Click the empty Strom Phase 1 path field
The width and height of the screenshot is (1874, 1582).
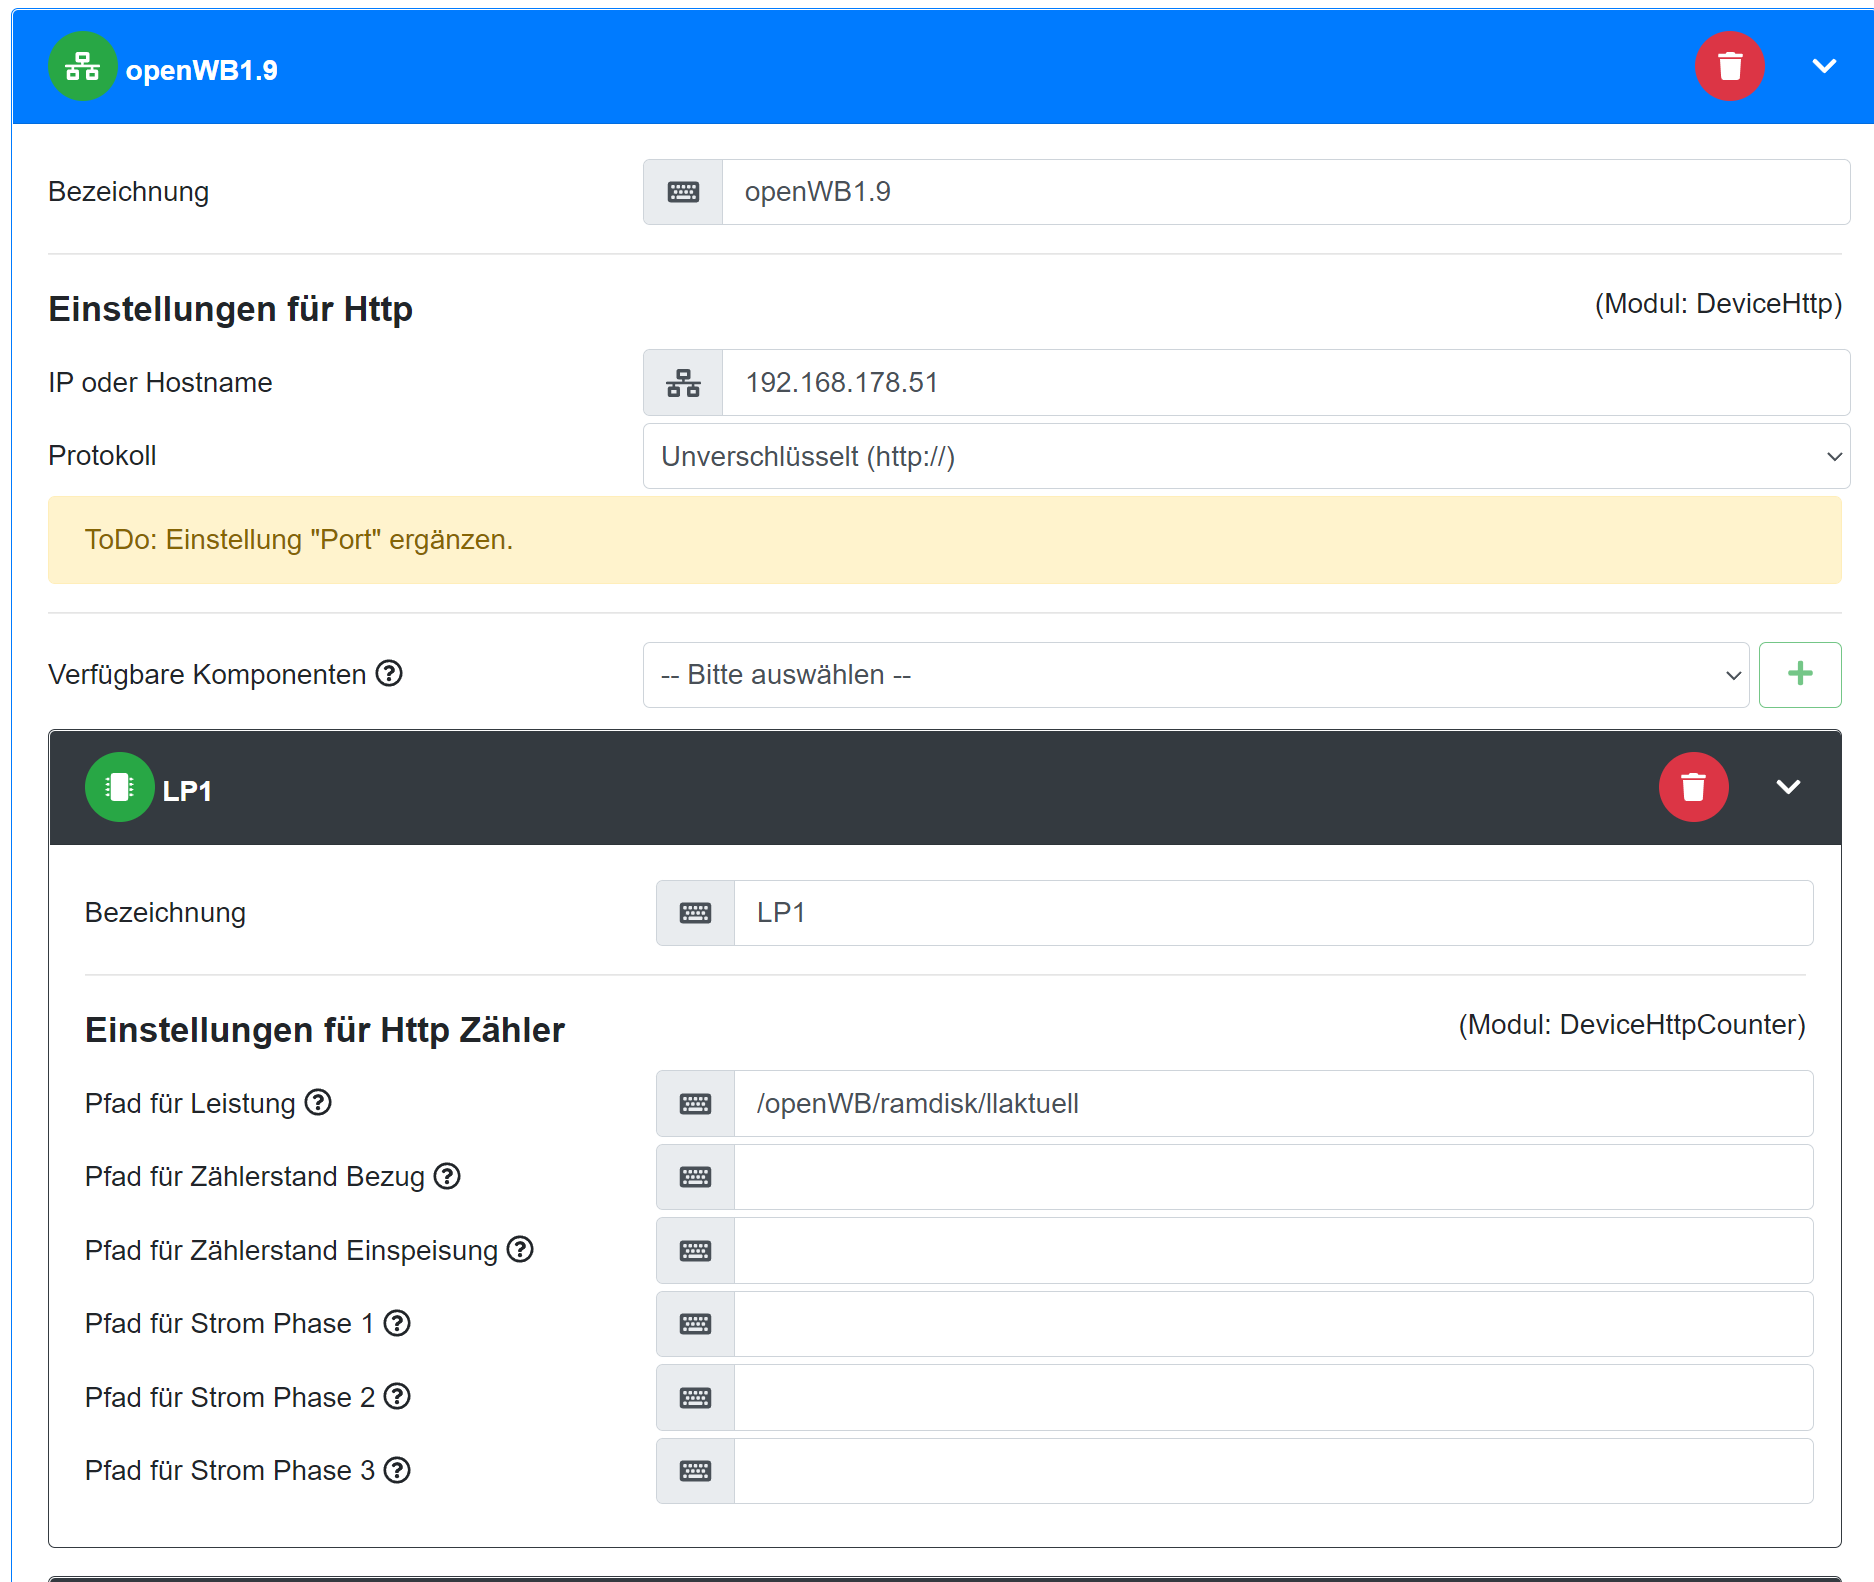click(x=1274, y=1324)
